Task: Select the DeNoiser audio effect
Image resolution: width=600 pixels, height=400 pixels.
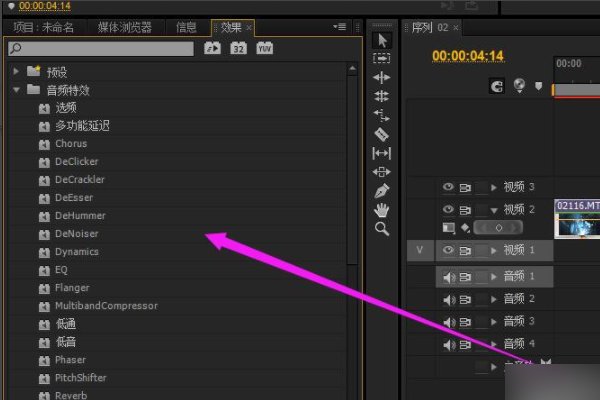Action: 76,234
